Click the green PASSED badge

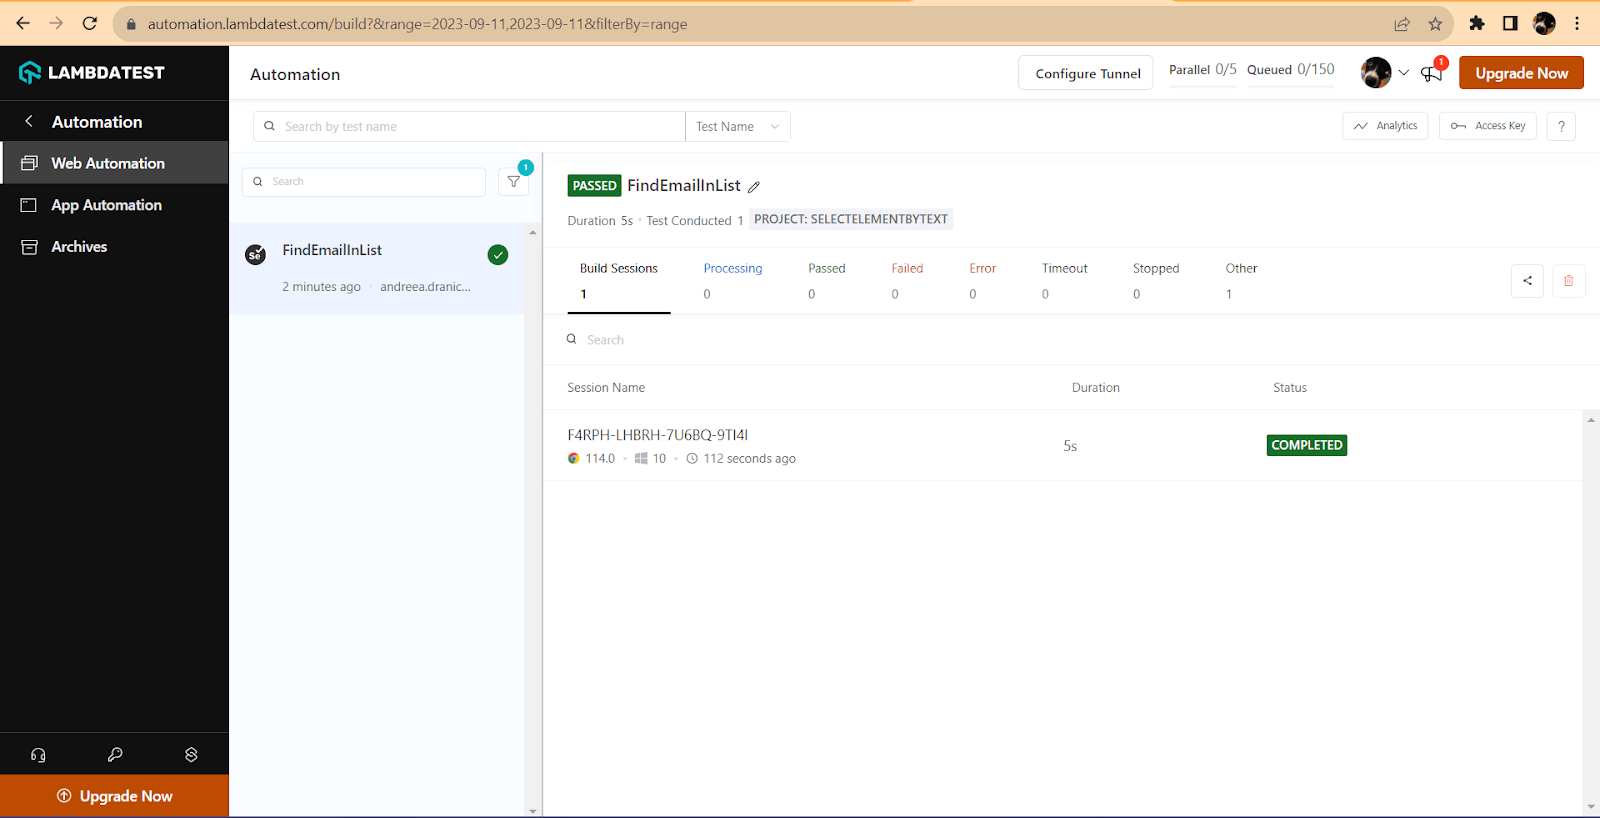(x=595, y=186)
